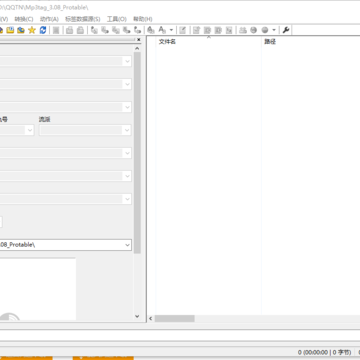Click the discogs disc tag source icon
360x360 pixels.
click(254, 30)
